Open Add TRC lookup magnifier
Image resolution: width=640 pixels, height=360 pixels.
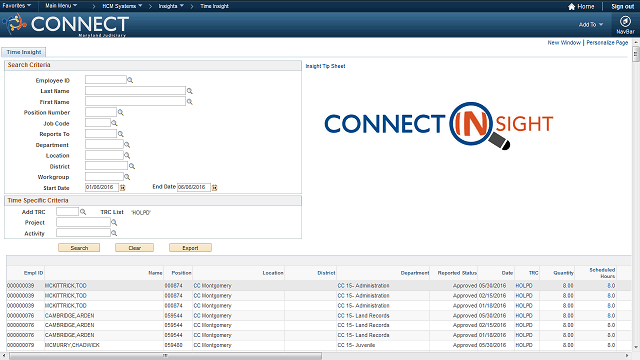(83, 212)
